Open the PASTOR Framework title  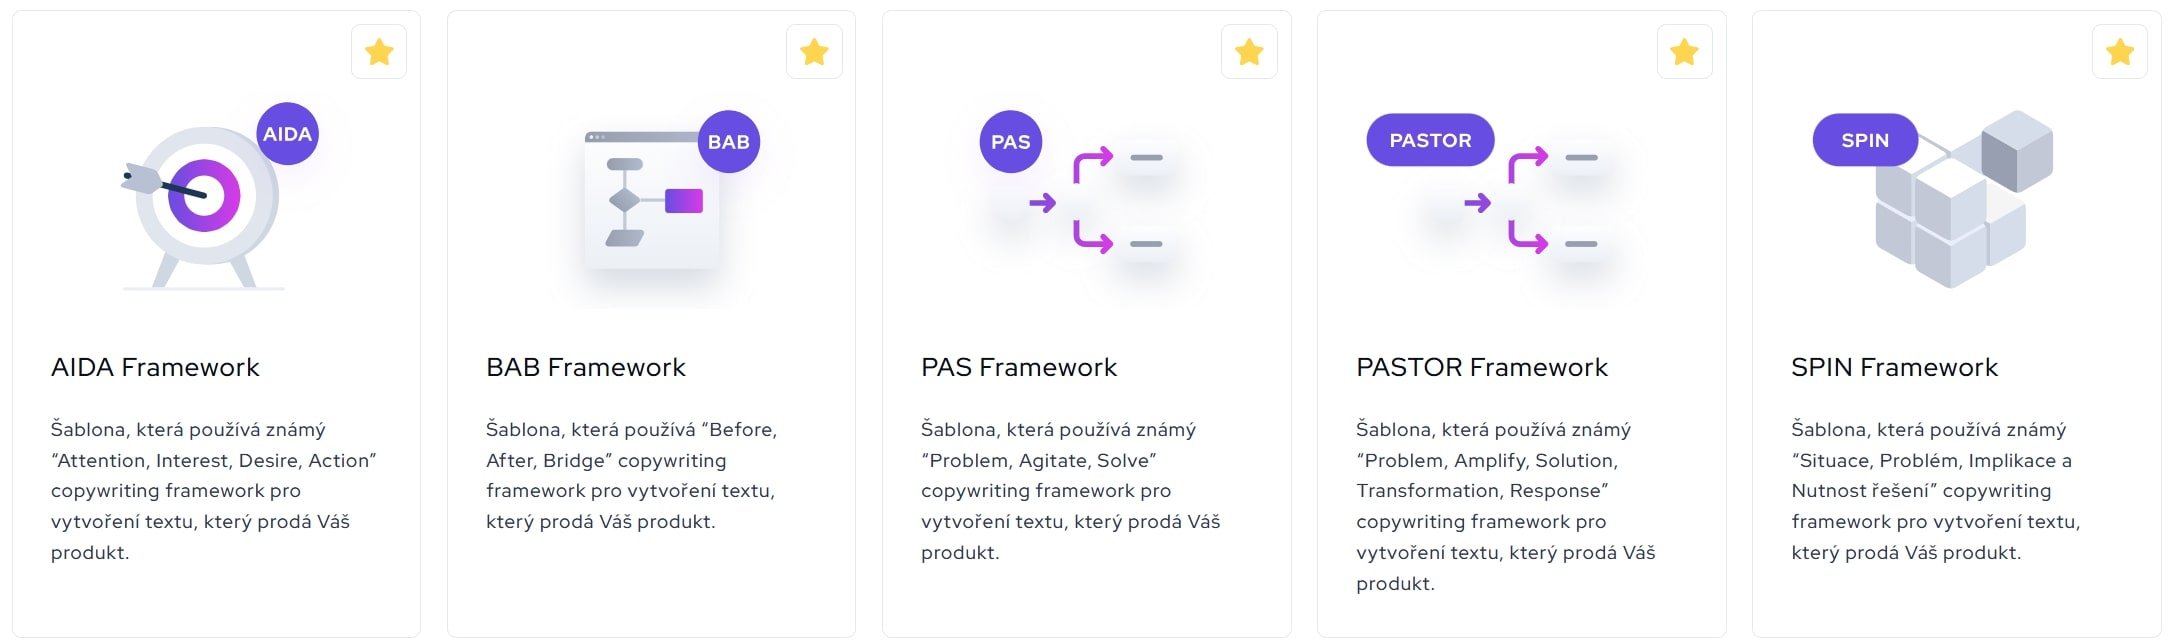1482,367
